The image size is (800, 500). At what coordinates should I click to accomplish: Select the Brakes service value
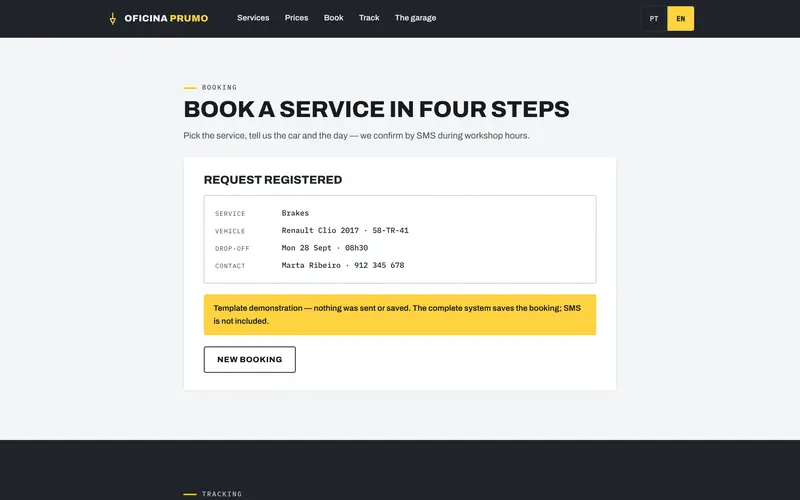(295, 213)
